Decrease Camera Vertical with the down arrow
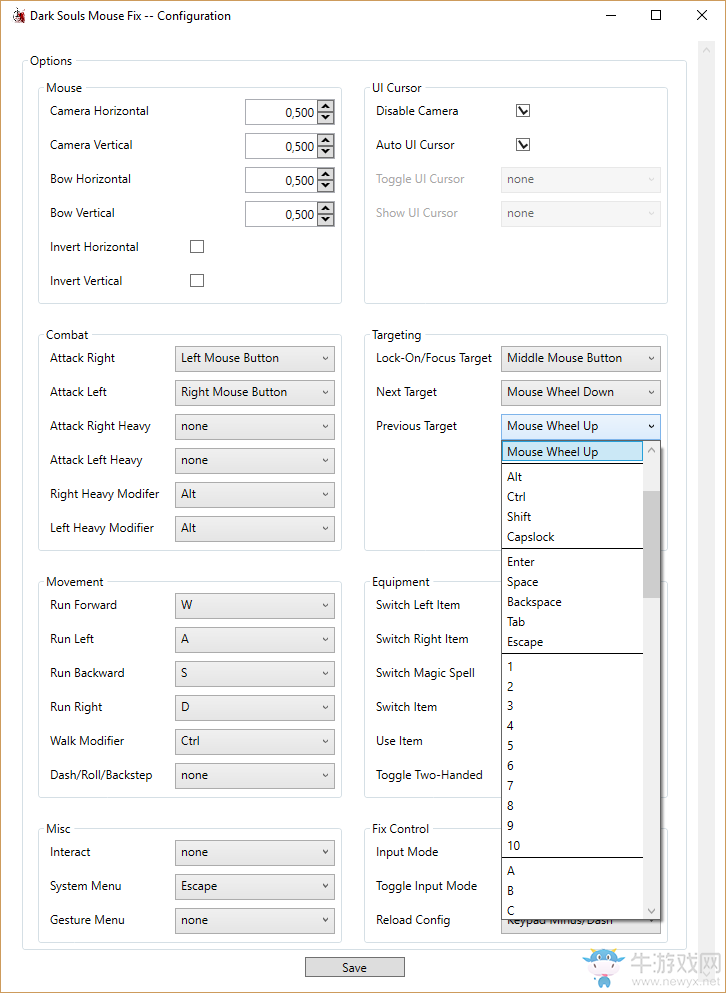726x993 pixels. point(326,152)
